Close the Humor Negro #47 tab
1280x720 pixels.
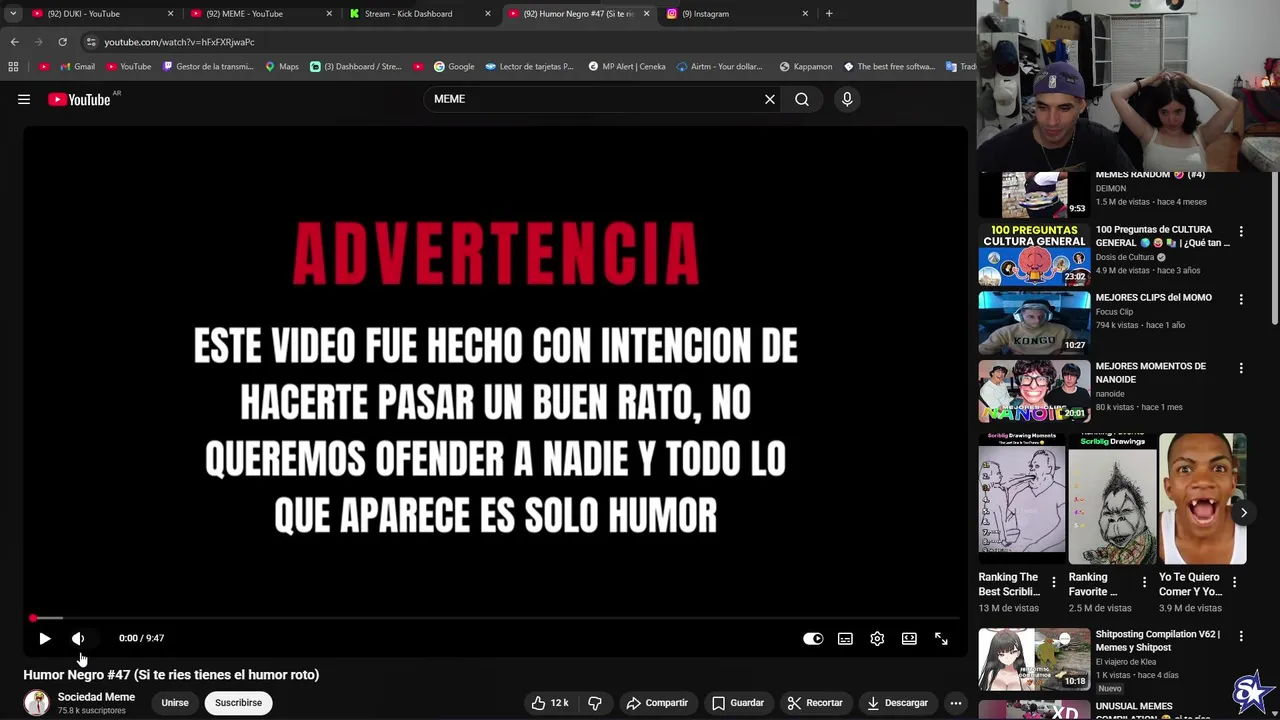pyautogui.click(x=646, y=14)
